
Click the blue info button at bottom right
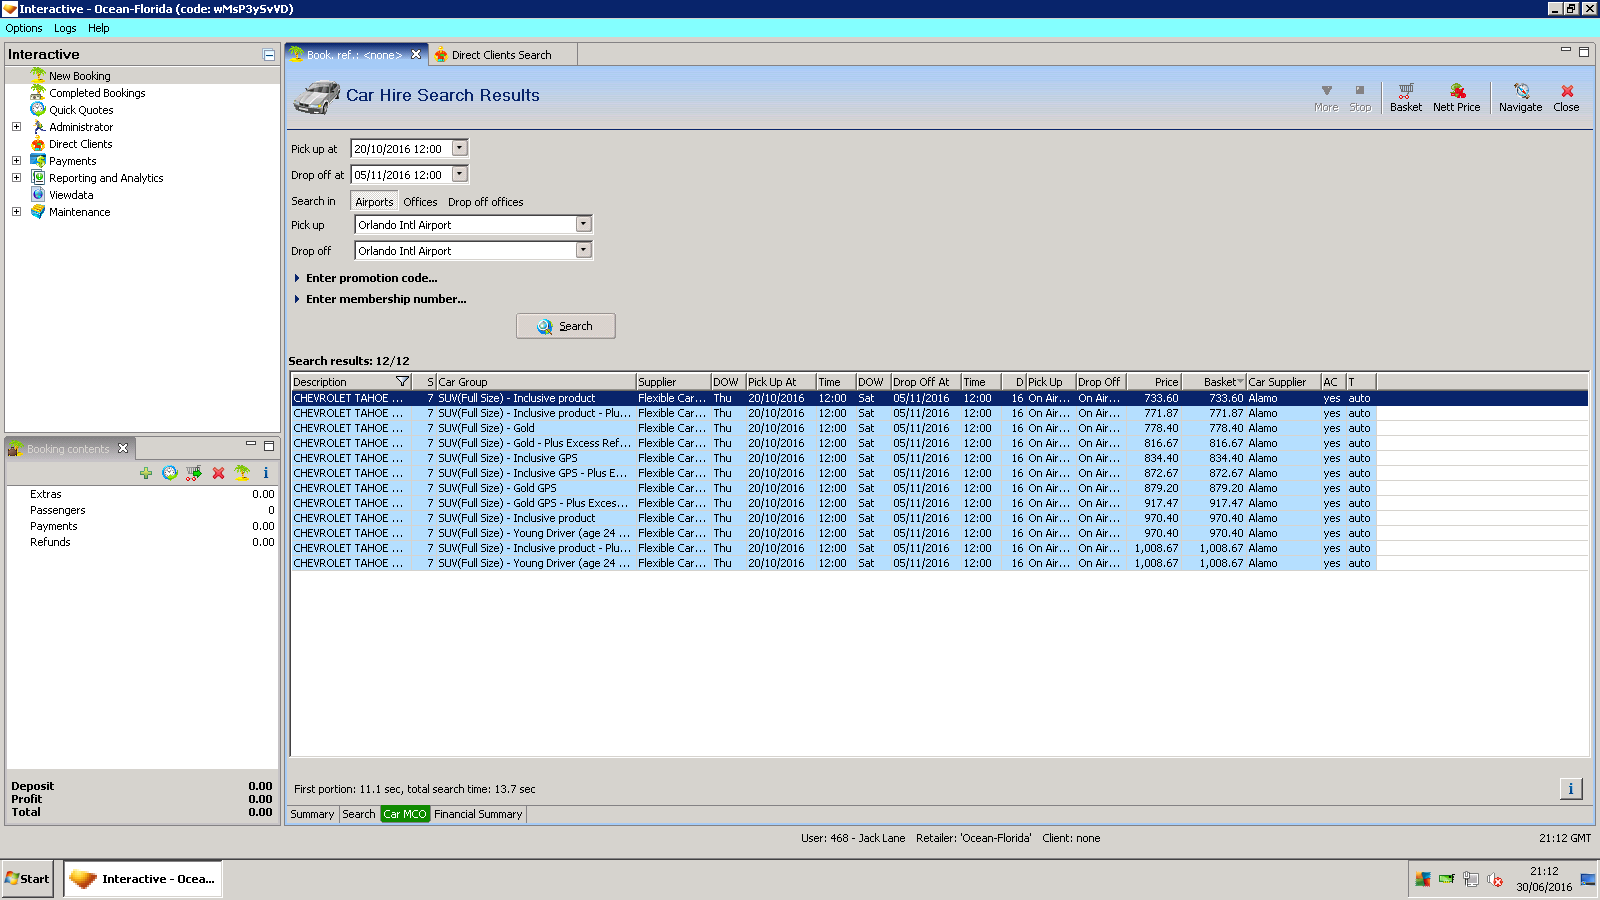pyautogui.click(x=1570, y=789)
